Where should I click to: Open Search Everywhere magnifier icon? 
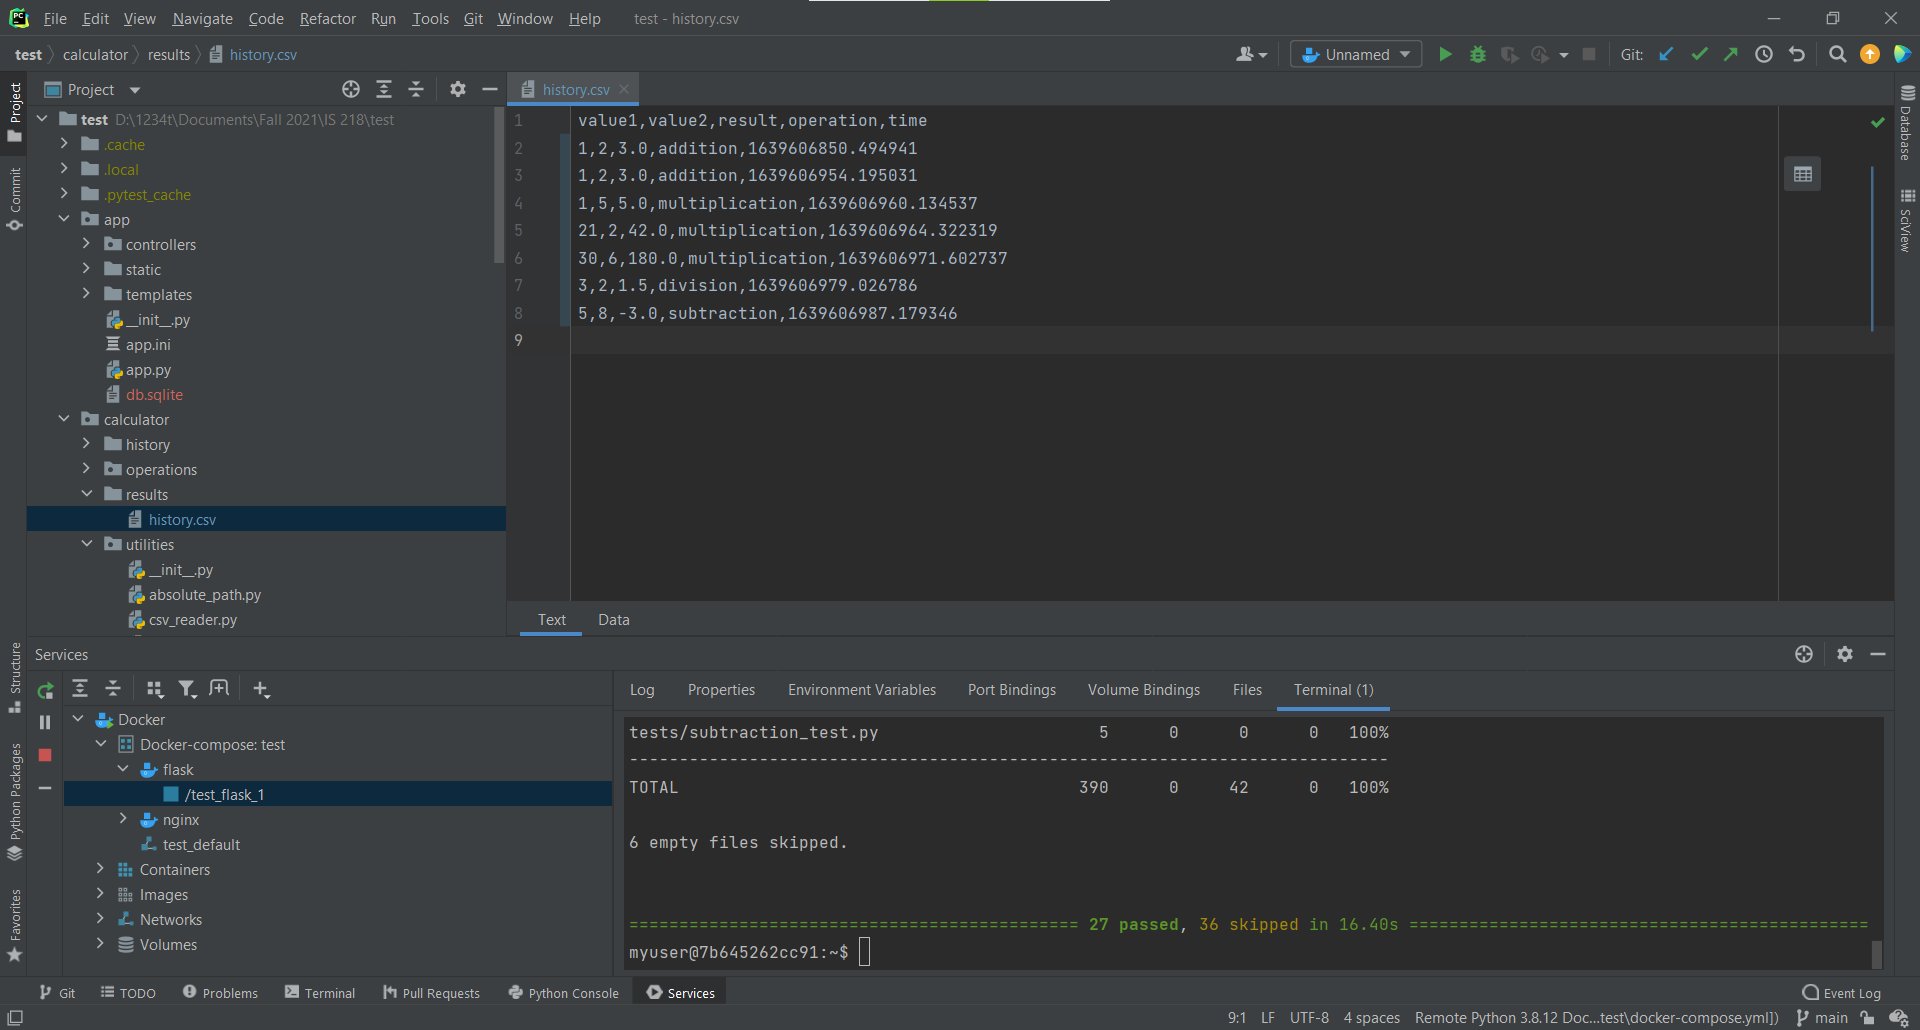pos(1837,55)
